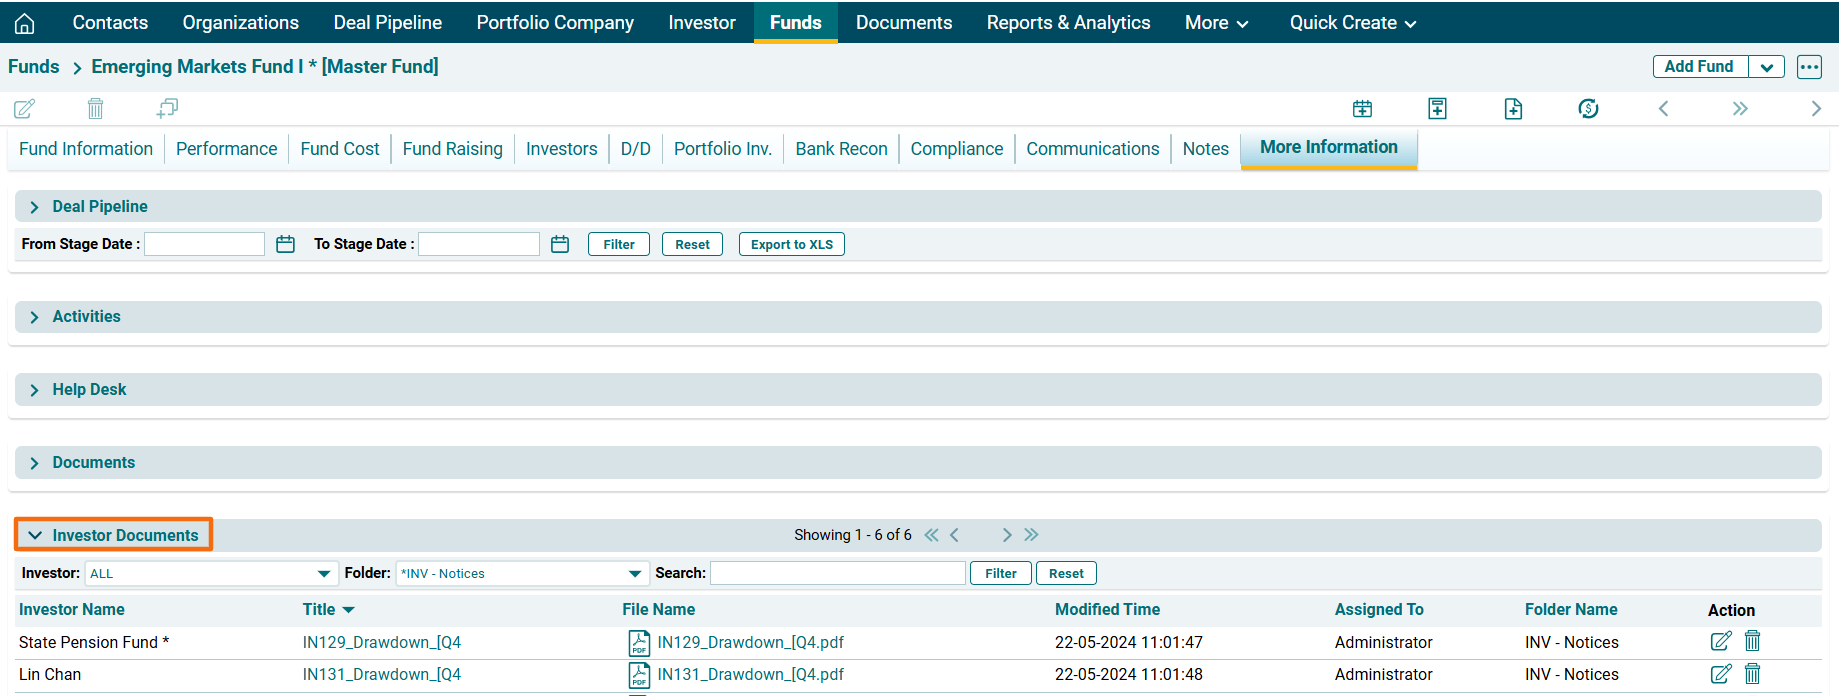
Task: Open the From Stage Date calendar picker
Action: (x=285, y=244)
